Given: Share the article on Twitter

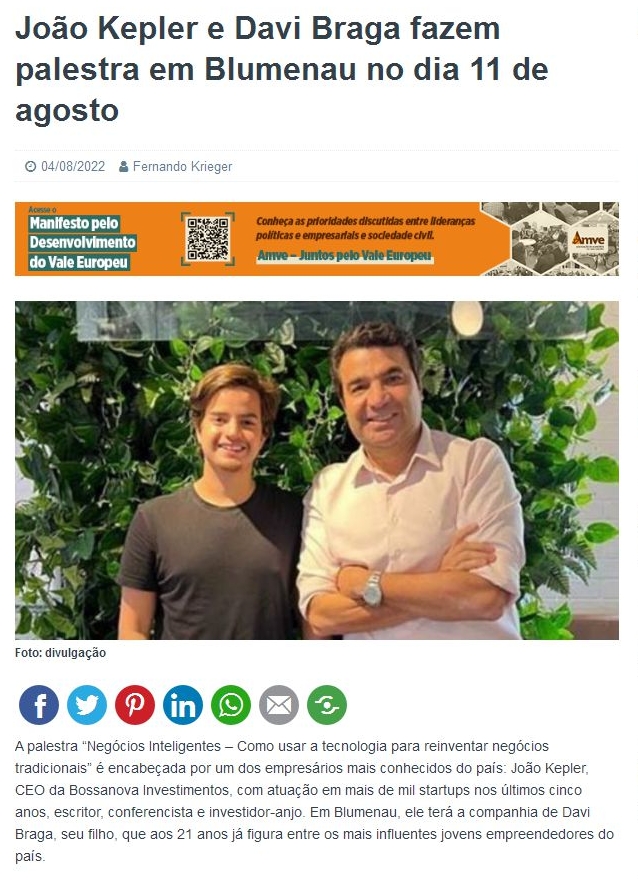Looking at the screenshot, I should tap(87, 705).
